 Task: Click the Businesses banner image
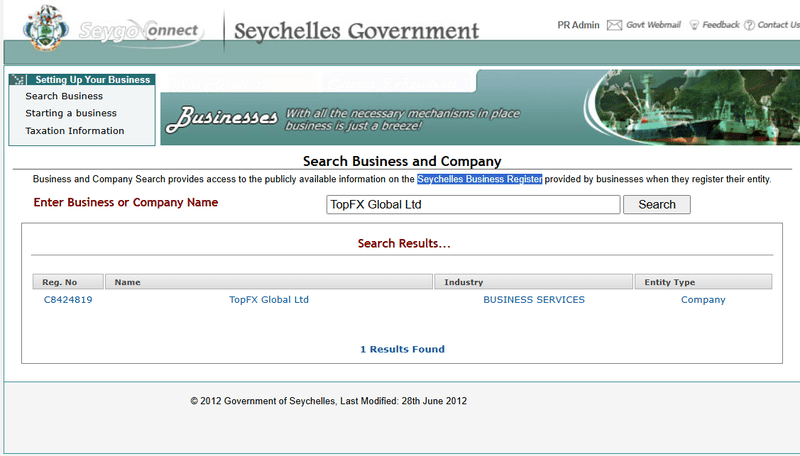click(480, 108)
